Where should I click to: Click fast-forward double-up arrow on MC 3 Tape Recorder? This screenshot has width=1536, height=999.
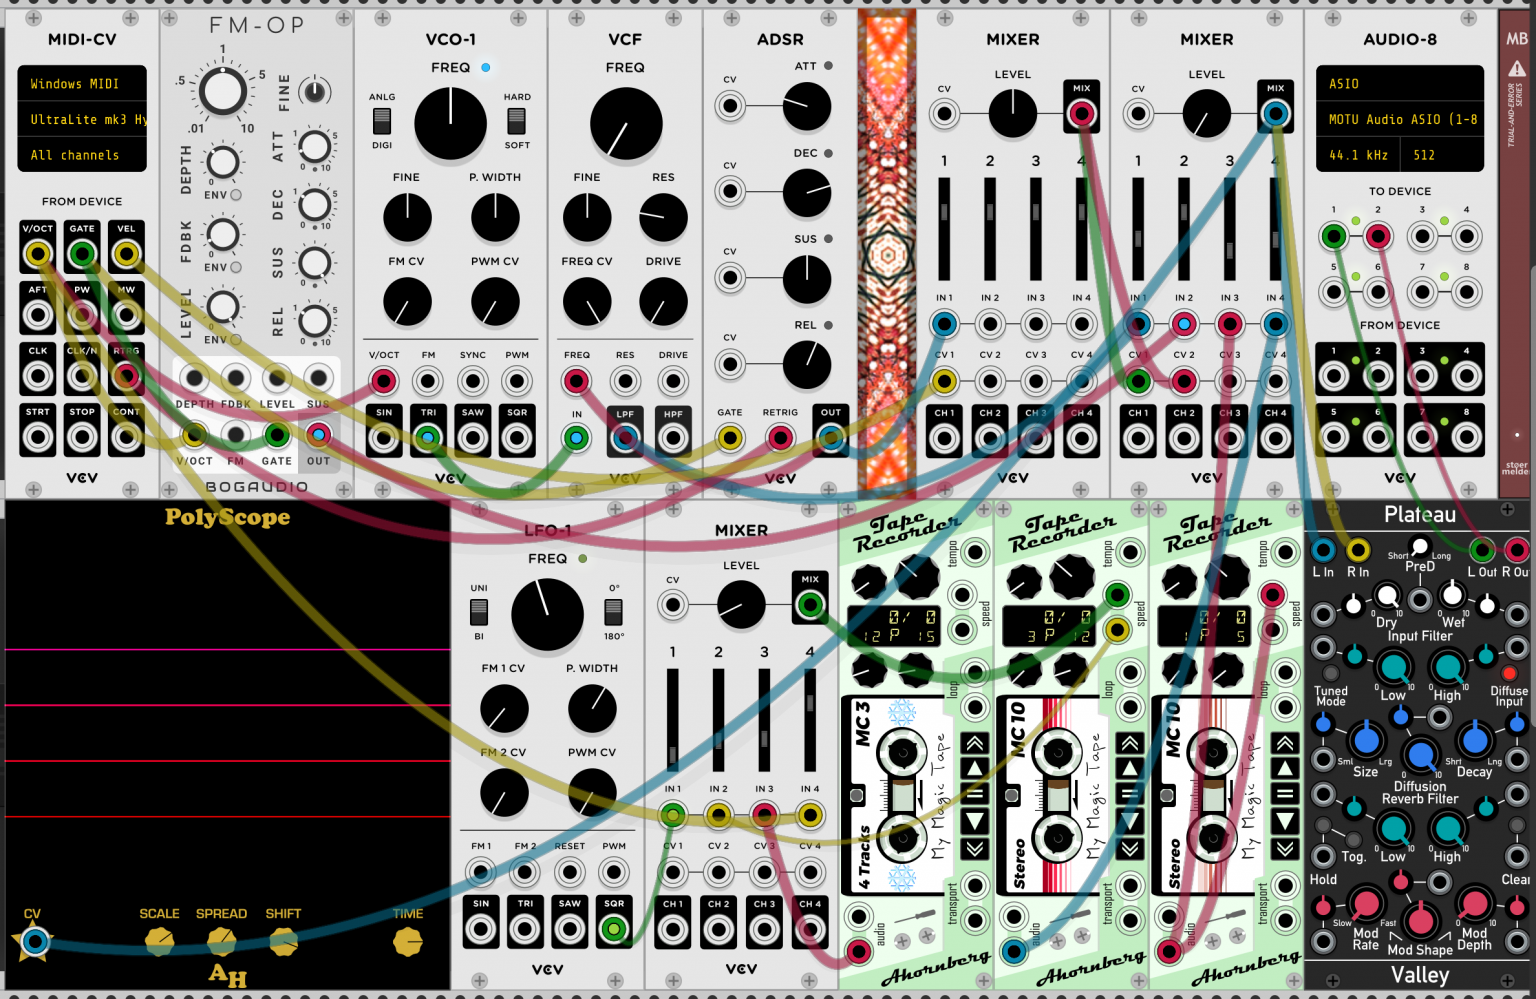(x=975, y=743)
